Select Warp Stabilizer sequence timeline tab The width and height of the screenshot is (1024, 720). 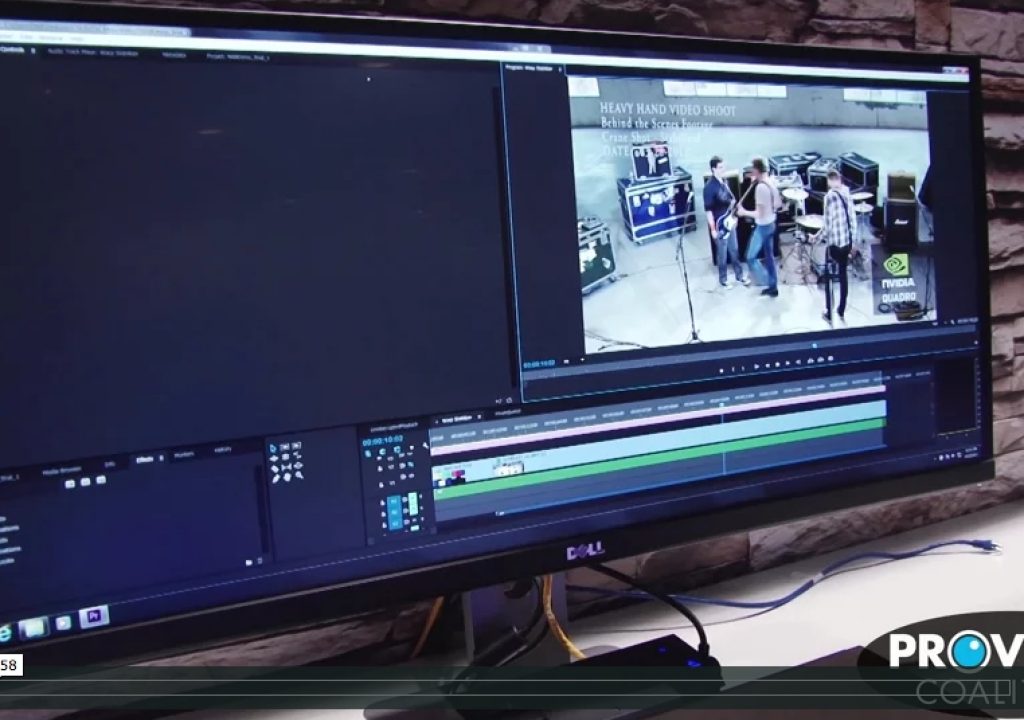tap(457, 418)
